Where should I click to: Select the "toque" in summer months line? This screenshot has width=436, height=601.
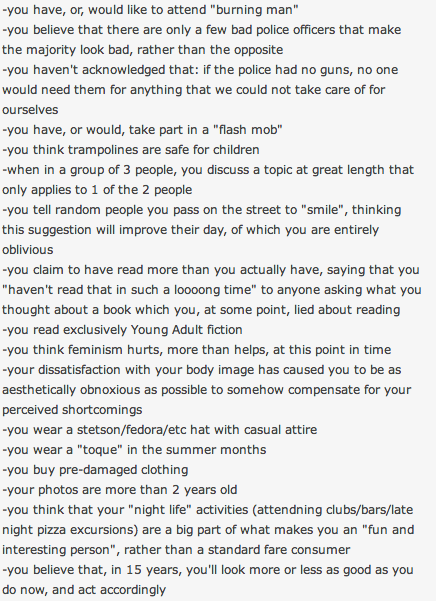tap(134, 450)
